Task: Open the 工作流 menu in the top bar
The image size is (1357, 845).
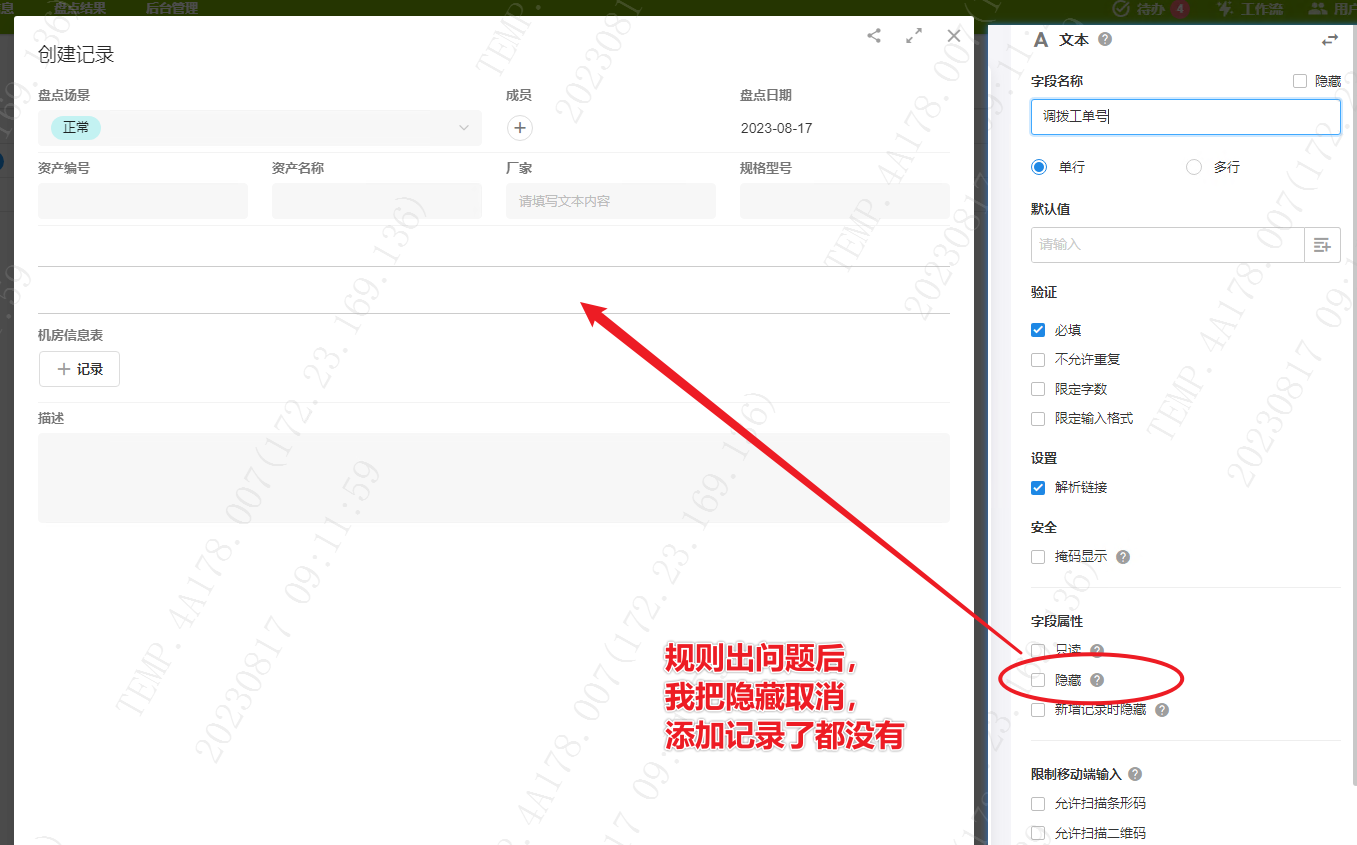Action: (1250, 8)
